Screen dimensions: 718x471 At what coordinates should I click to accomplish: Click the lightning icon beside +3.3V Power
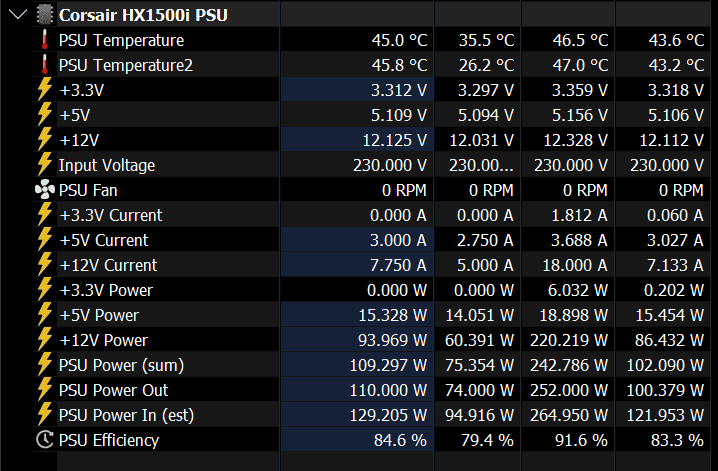click(x=44, y=289)
